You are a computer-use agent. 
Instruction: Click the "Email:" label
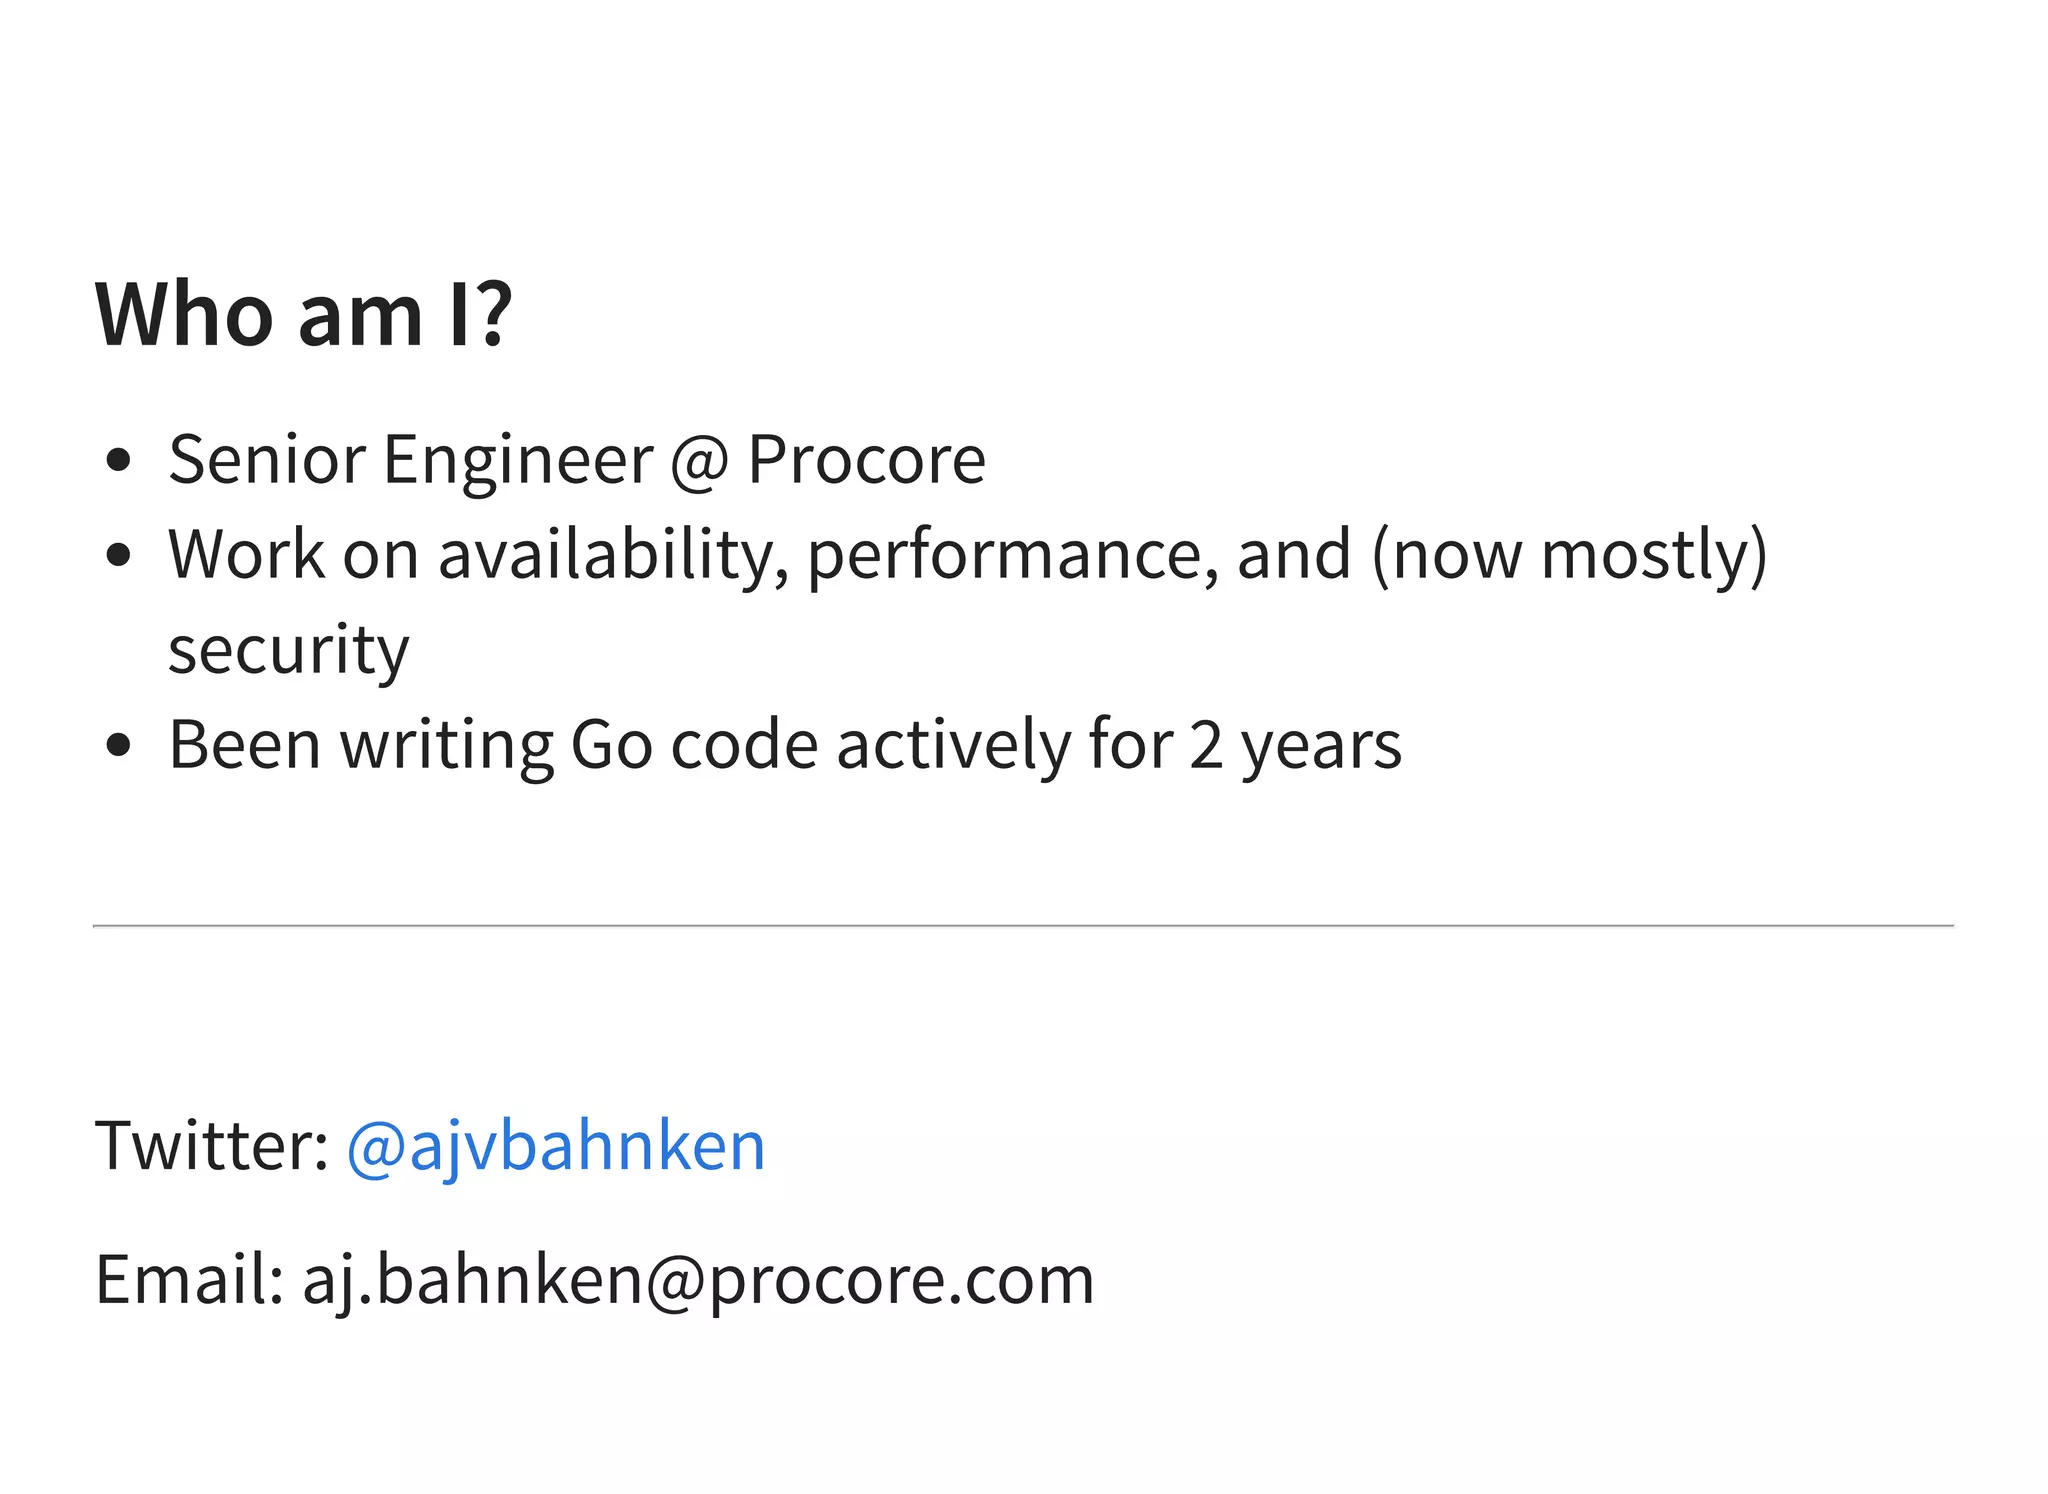tap(190, 1279)
